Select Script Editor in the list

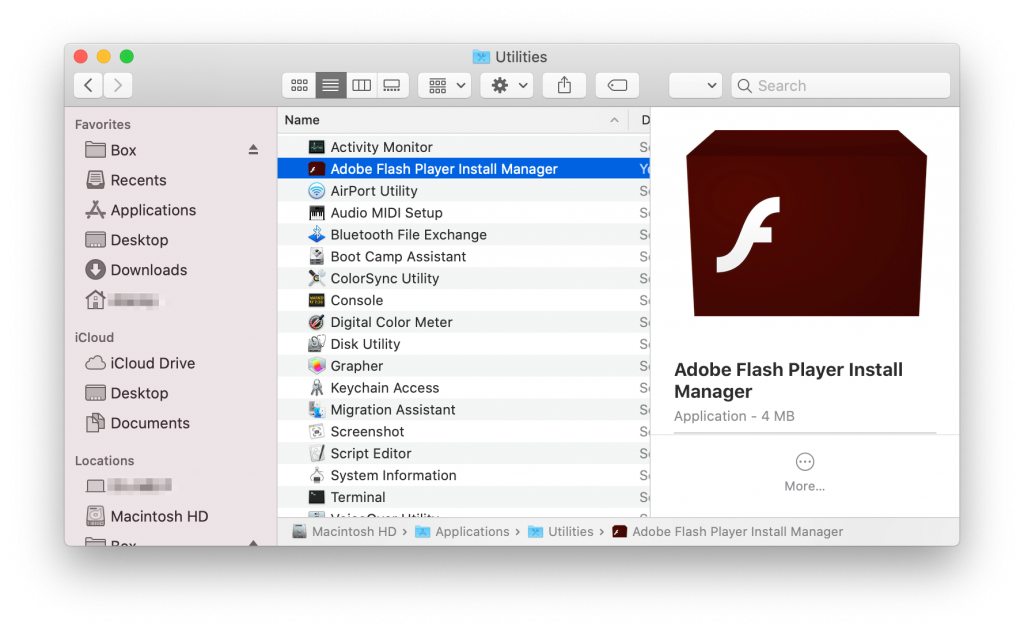click(x=464, y=453)
